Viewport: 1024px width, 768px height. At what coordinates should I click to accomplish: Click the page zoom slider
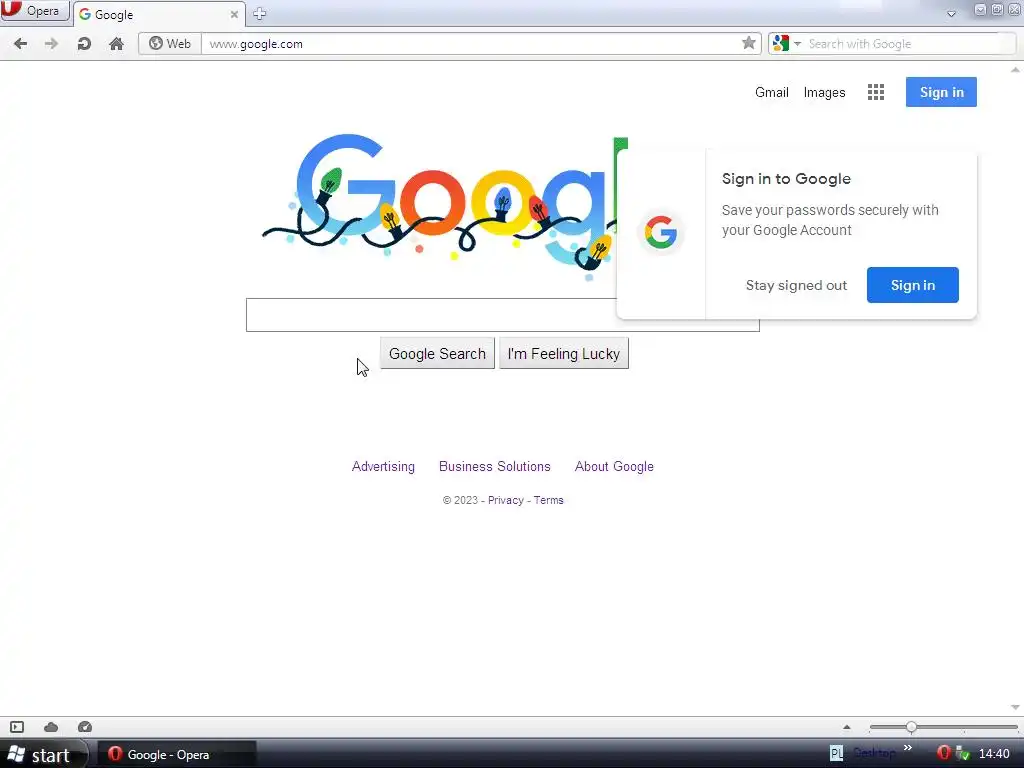[x=944, y=727]
